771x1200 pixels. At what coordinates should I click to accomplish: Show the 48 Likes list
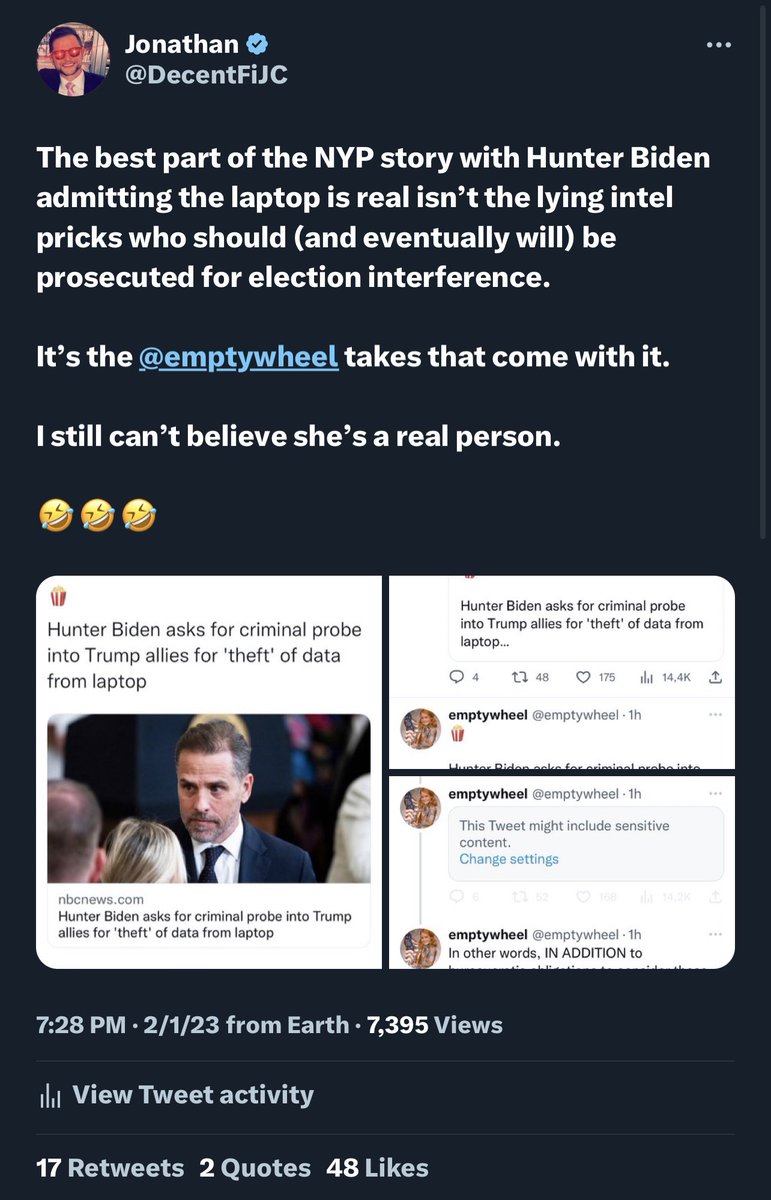pos(378,1168)
